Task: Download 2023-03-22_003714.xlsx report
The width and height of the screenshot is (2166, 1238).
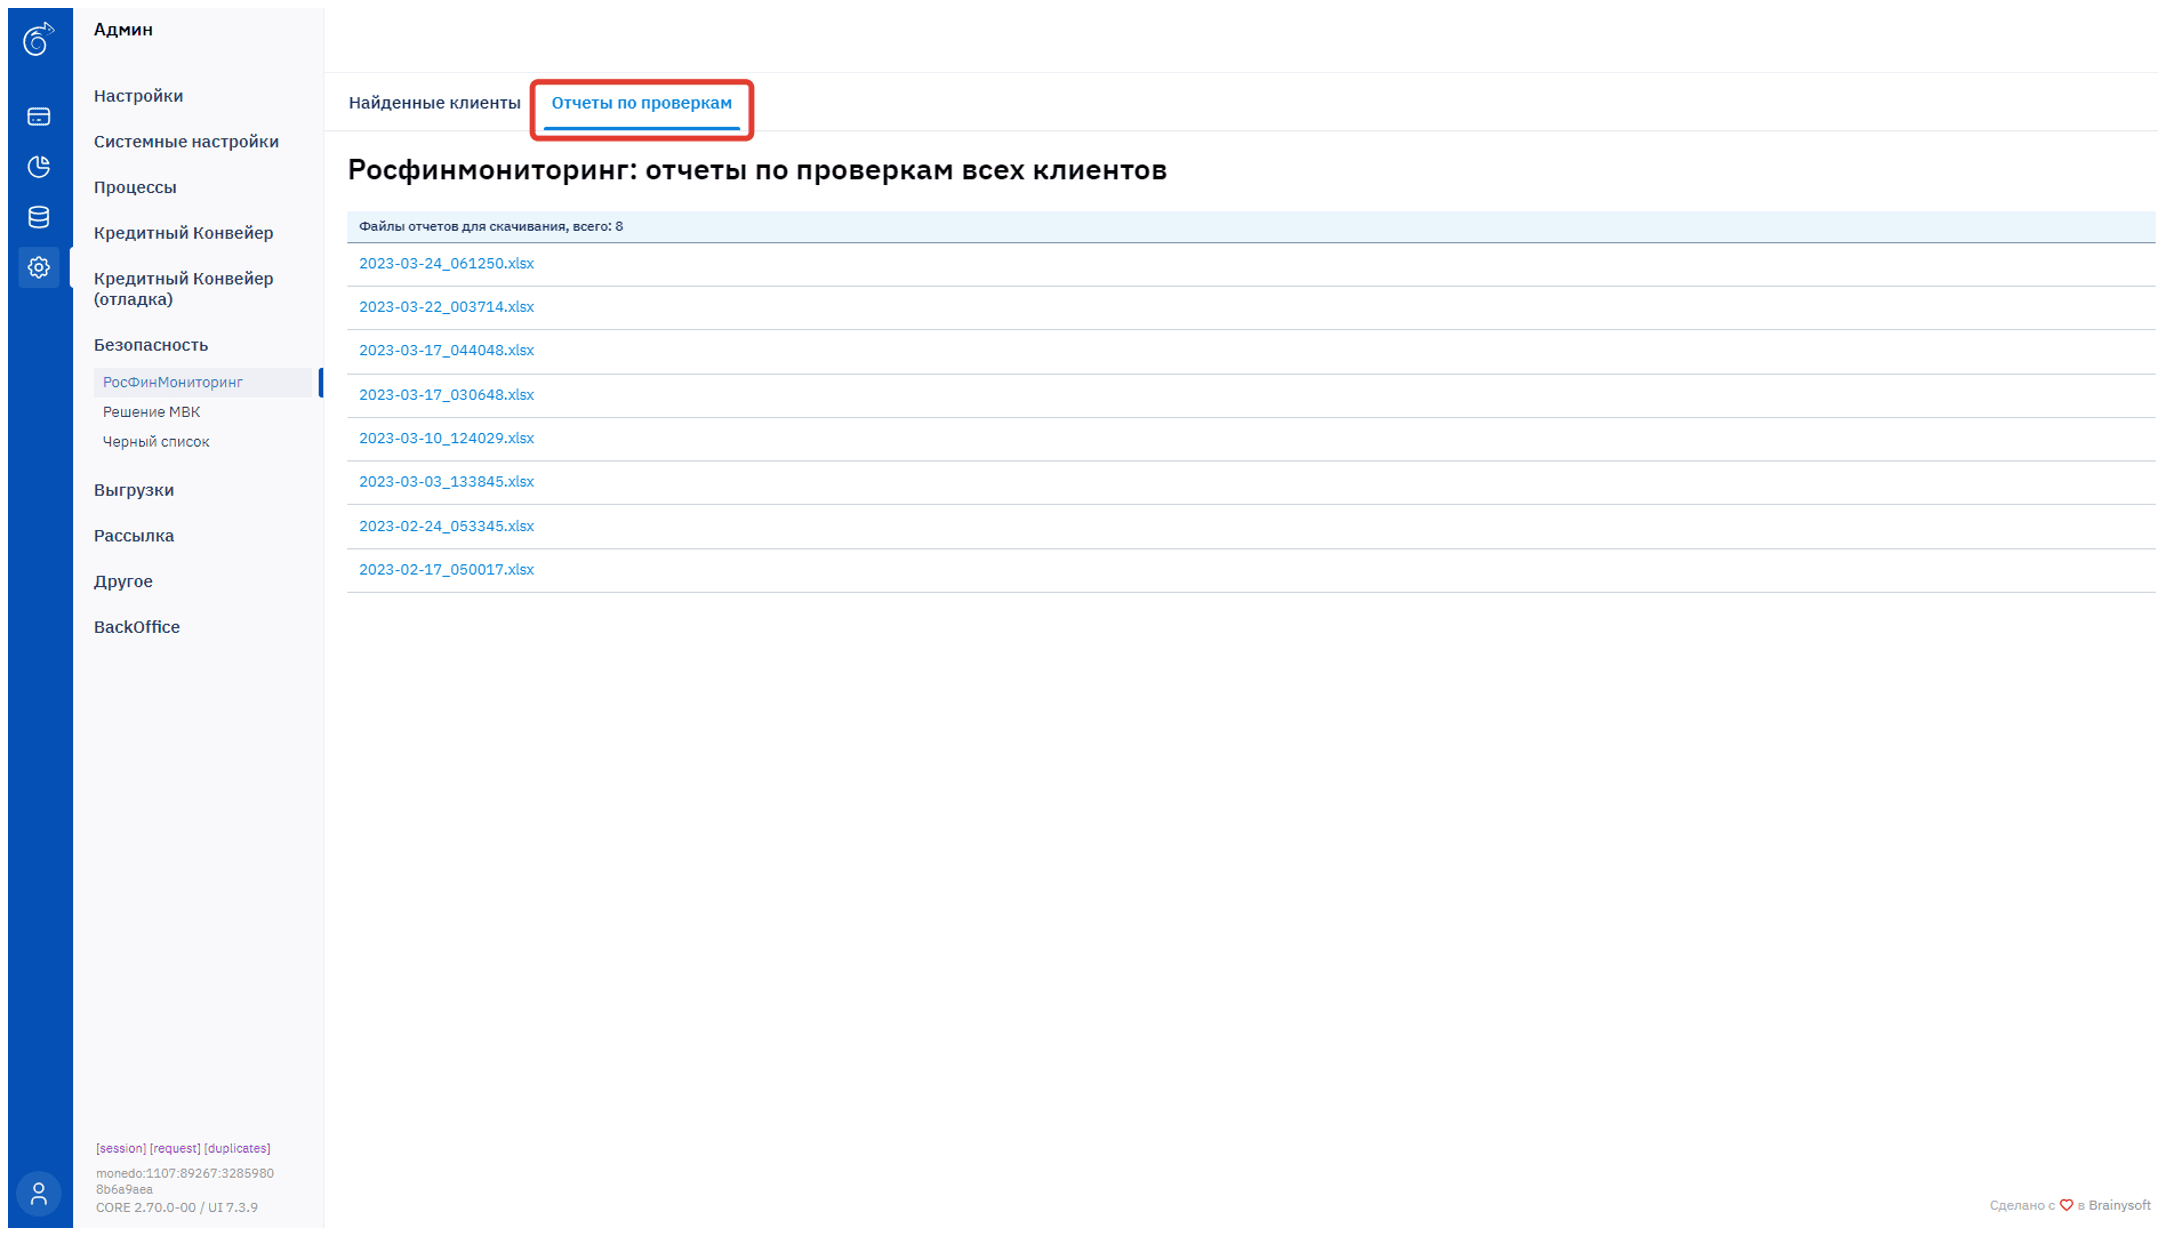Action: click(446, 307)
